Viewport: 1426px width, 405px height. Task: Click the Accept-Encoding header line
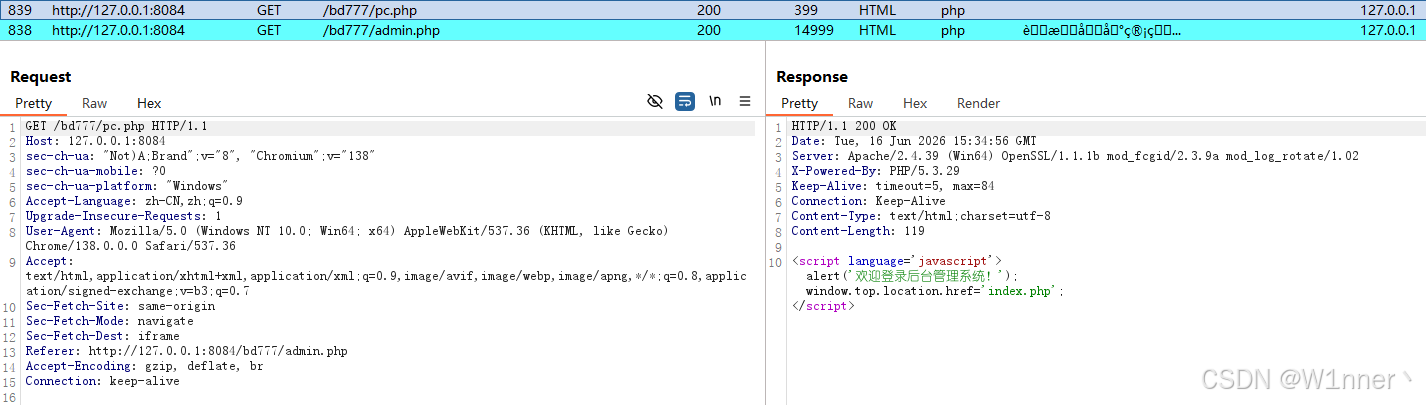(144, 367)
